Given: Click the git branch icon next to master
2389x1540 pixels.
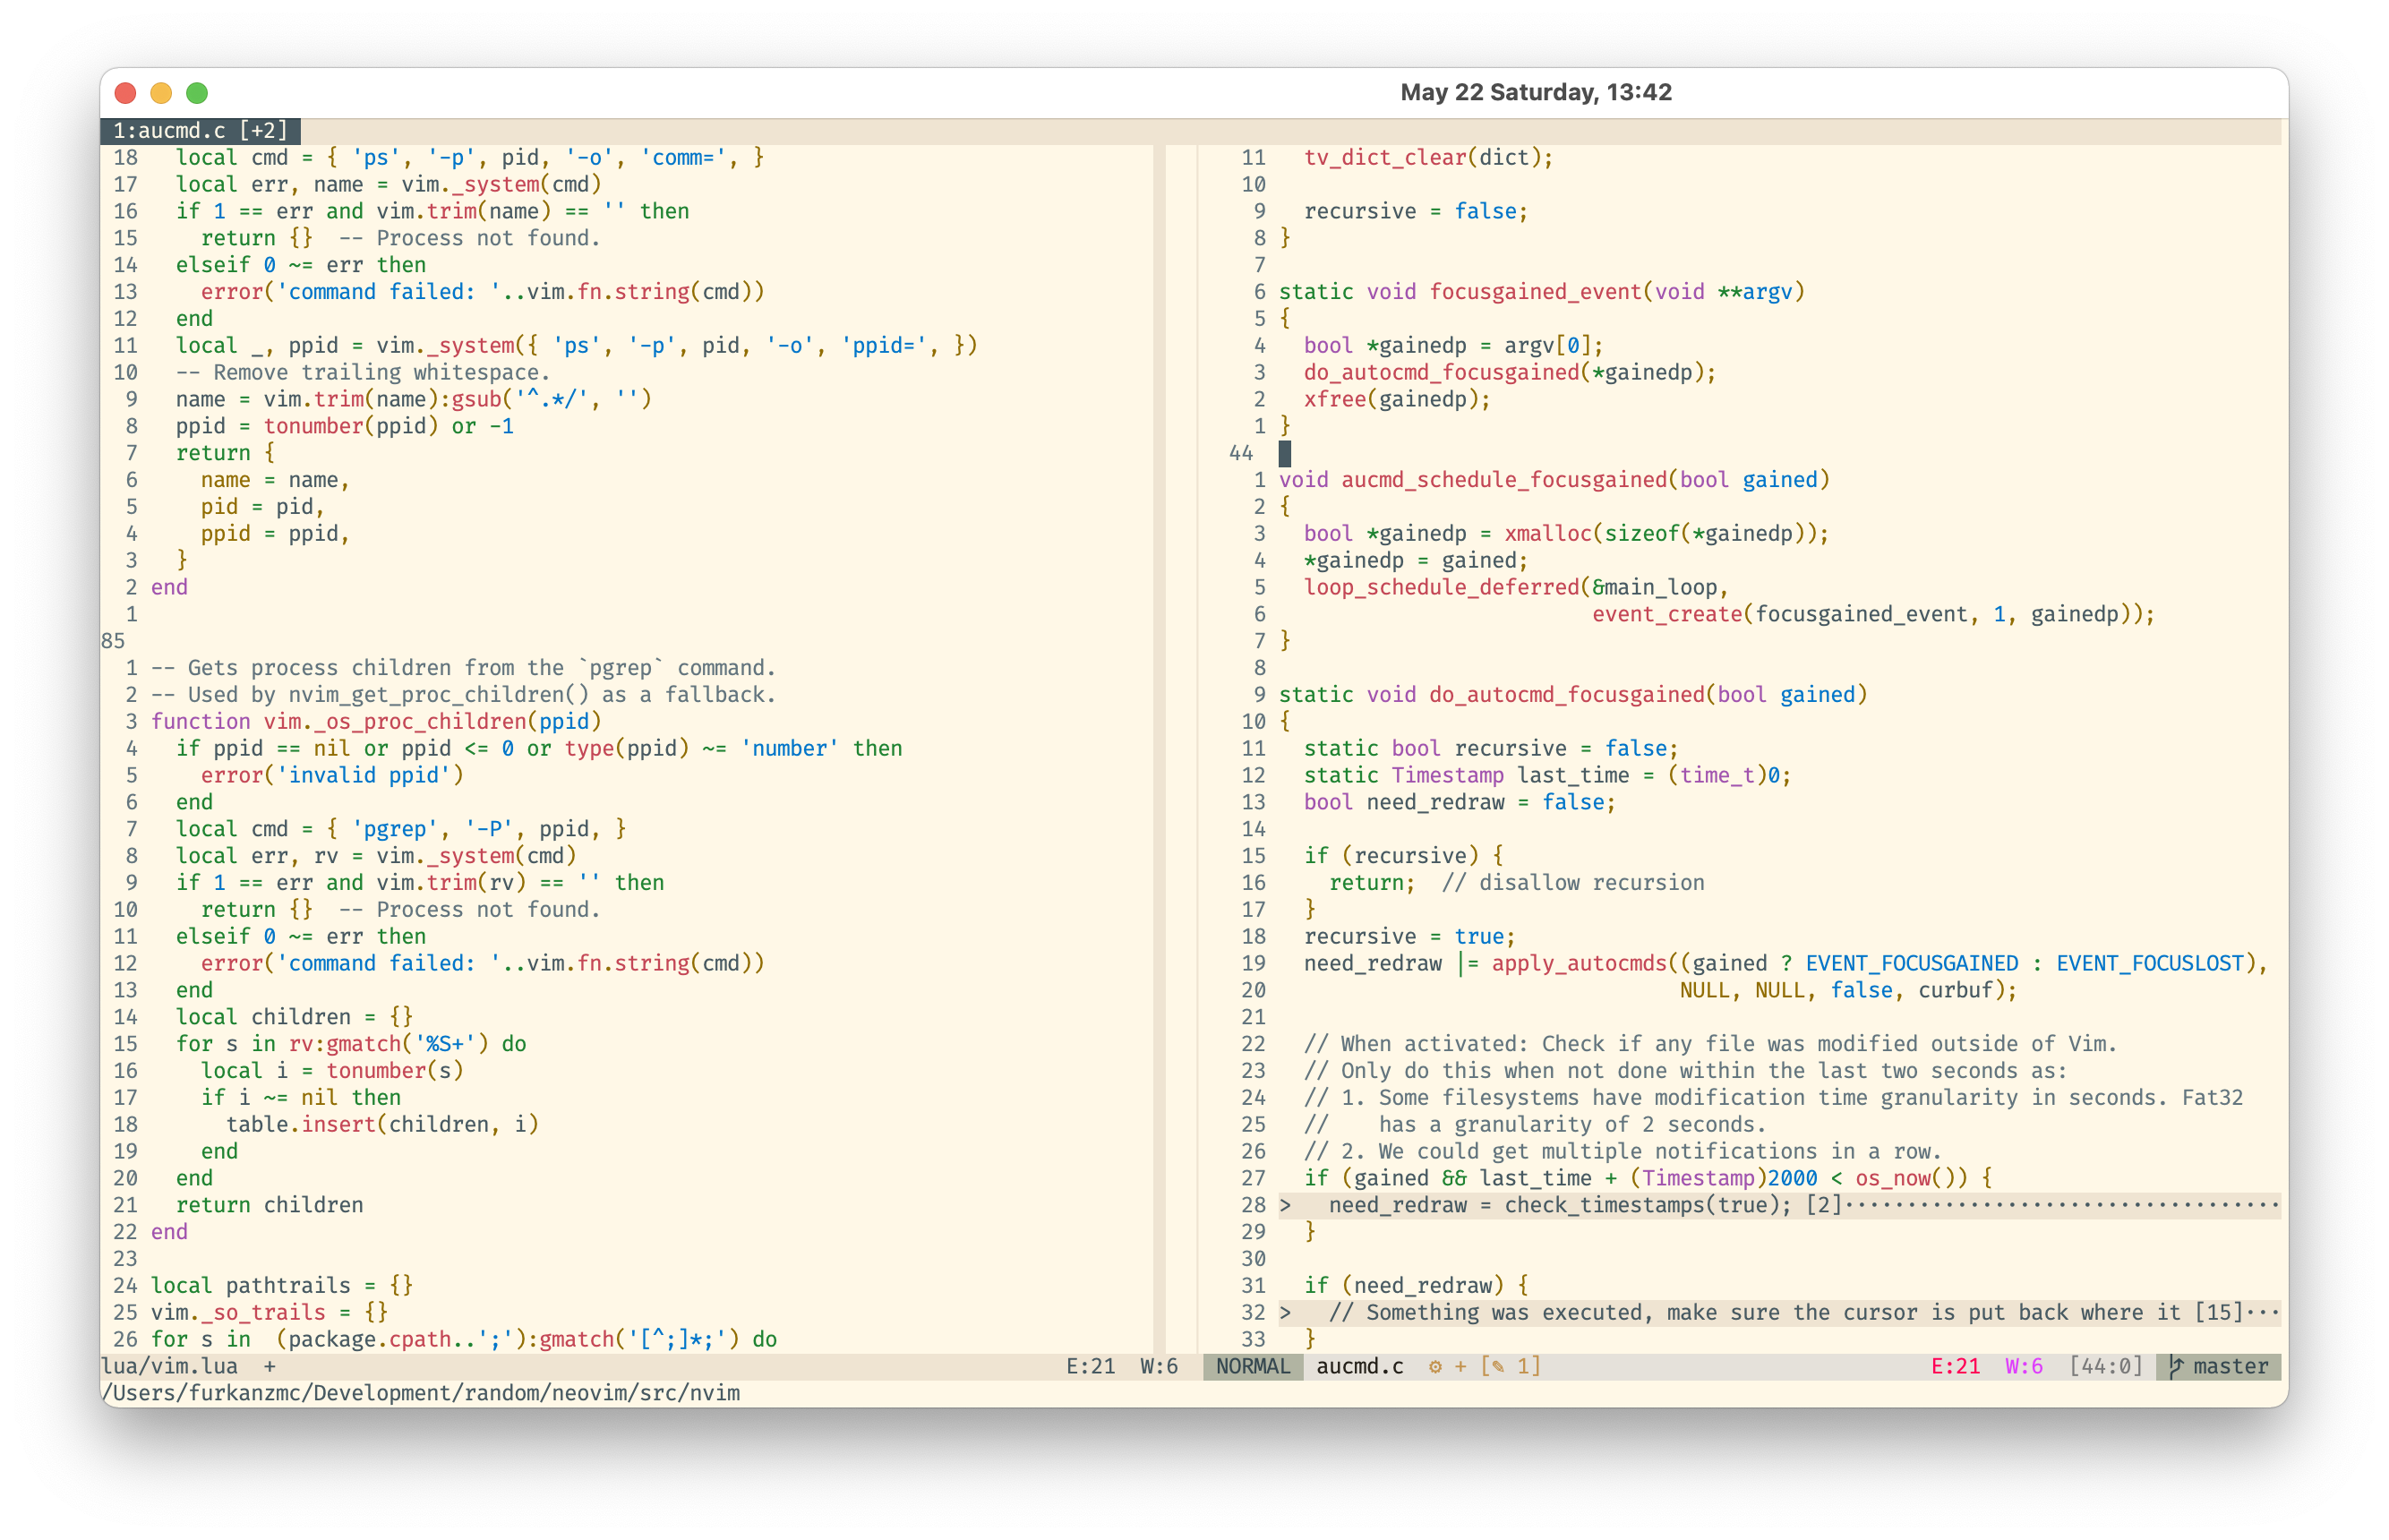Looking at the screenshot, I should tap(2176, 1366).
